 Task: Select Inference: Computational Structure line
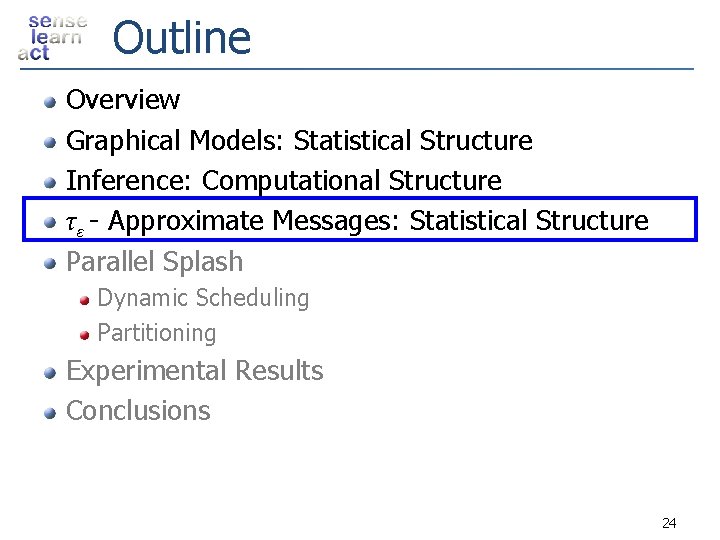click(x=283, y=181)
